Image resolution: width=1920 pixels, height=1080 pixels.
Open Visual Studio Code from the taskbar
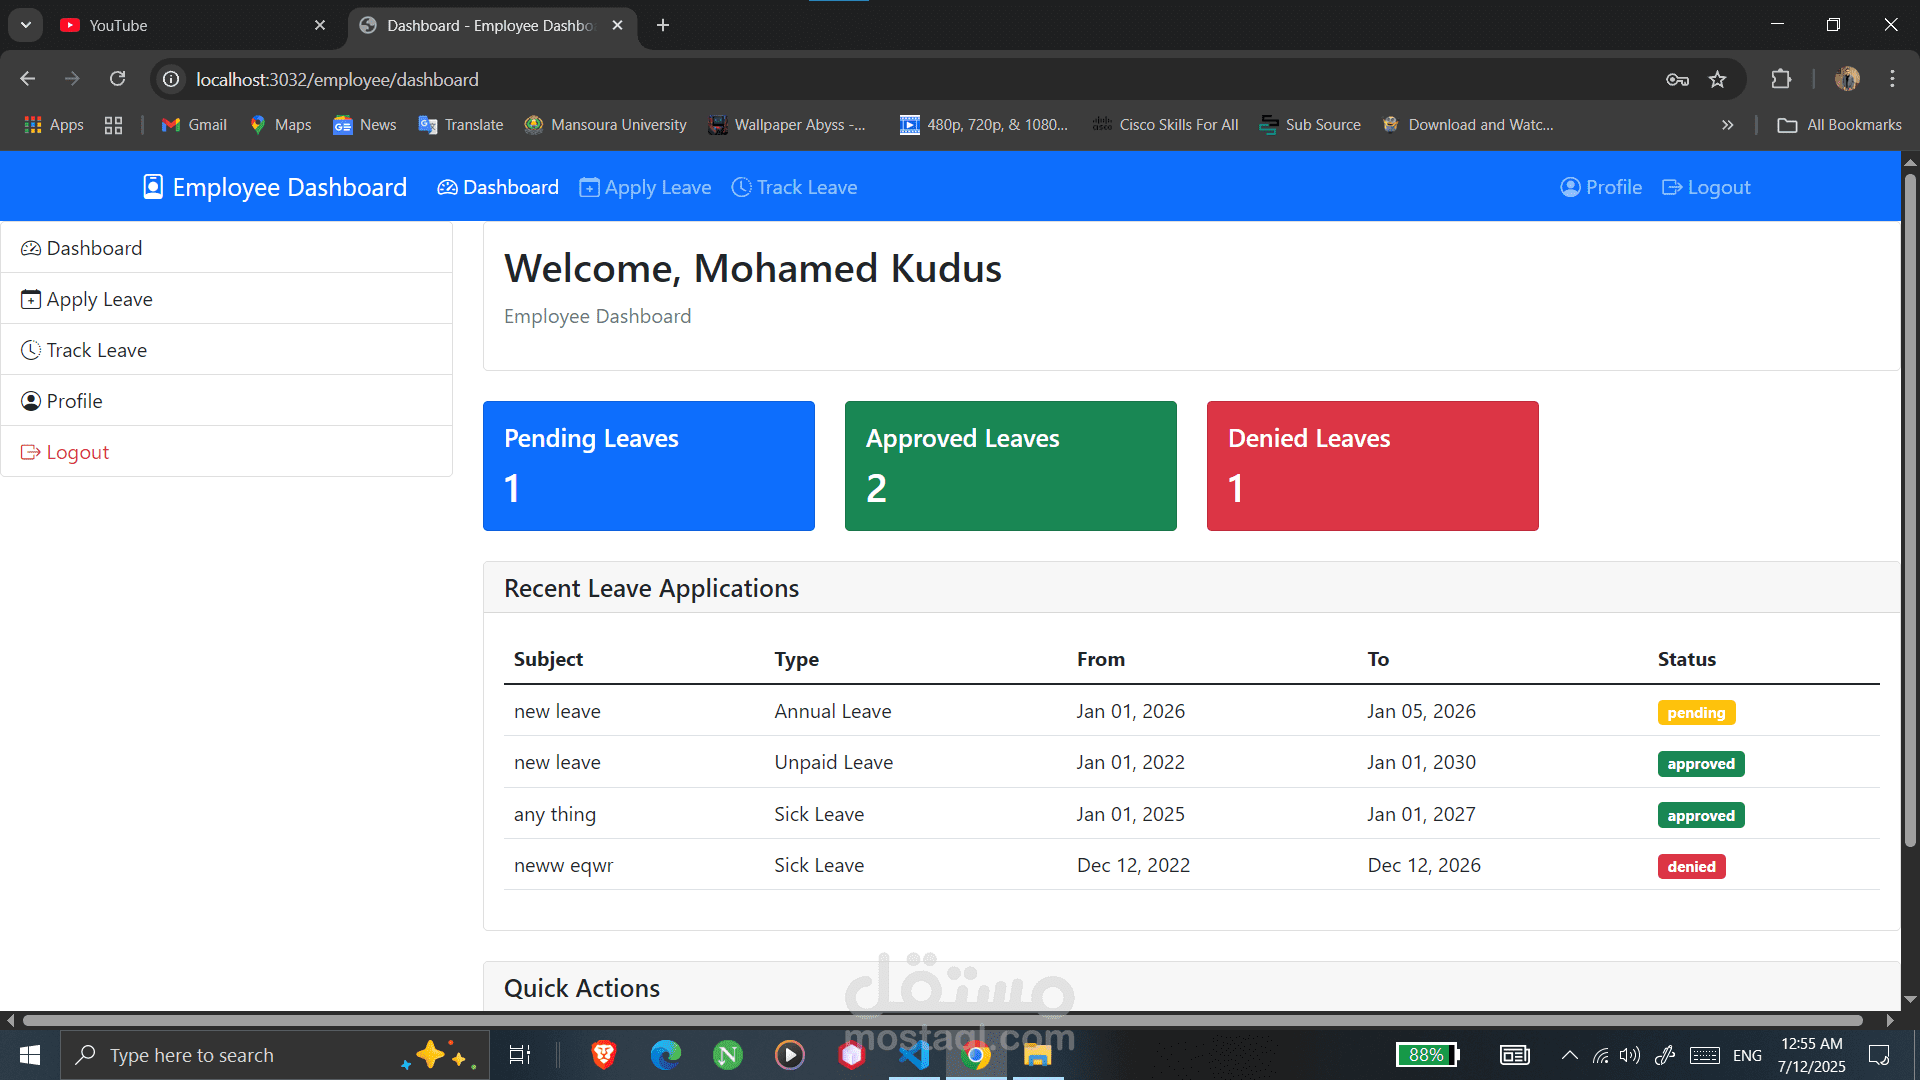pos(913,1055)
